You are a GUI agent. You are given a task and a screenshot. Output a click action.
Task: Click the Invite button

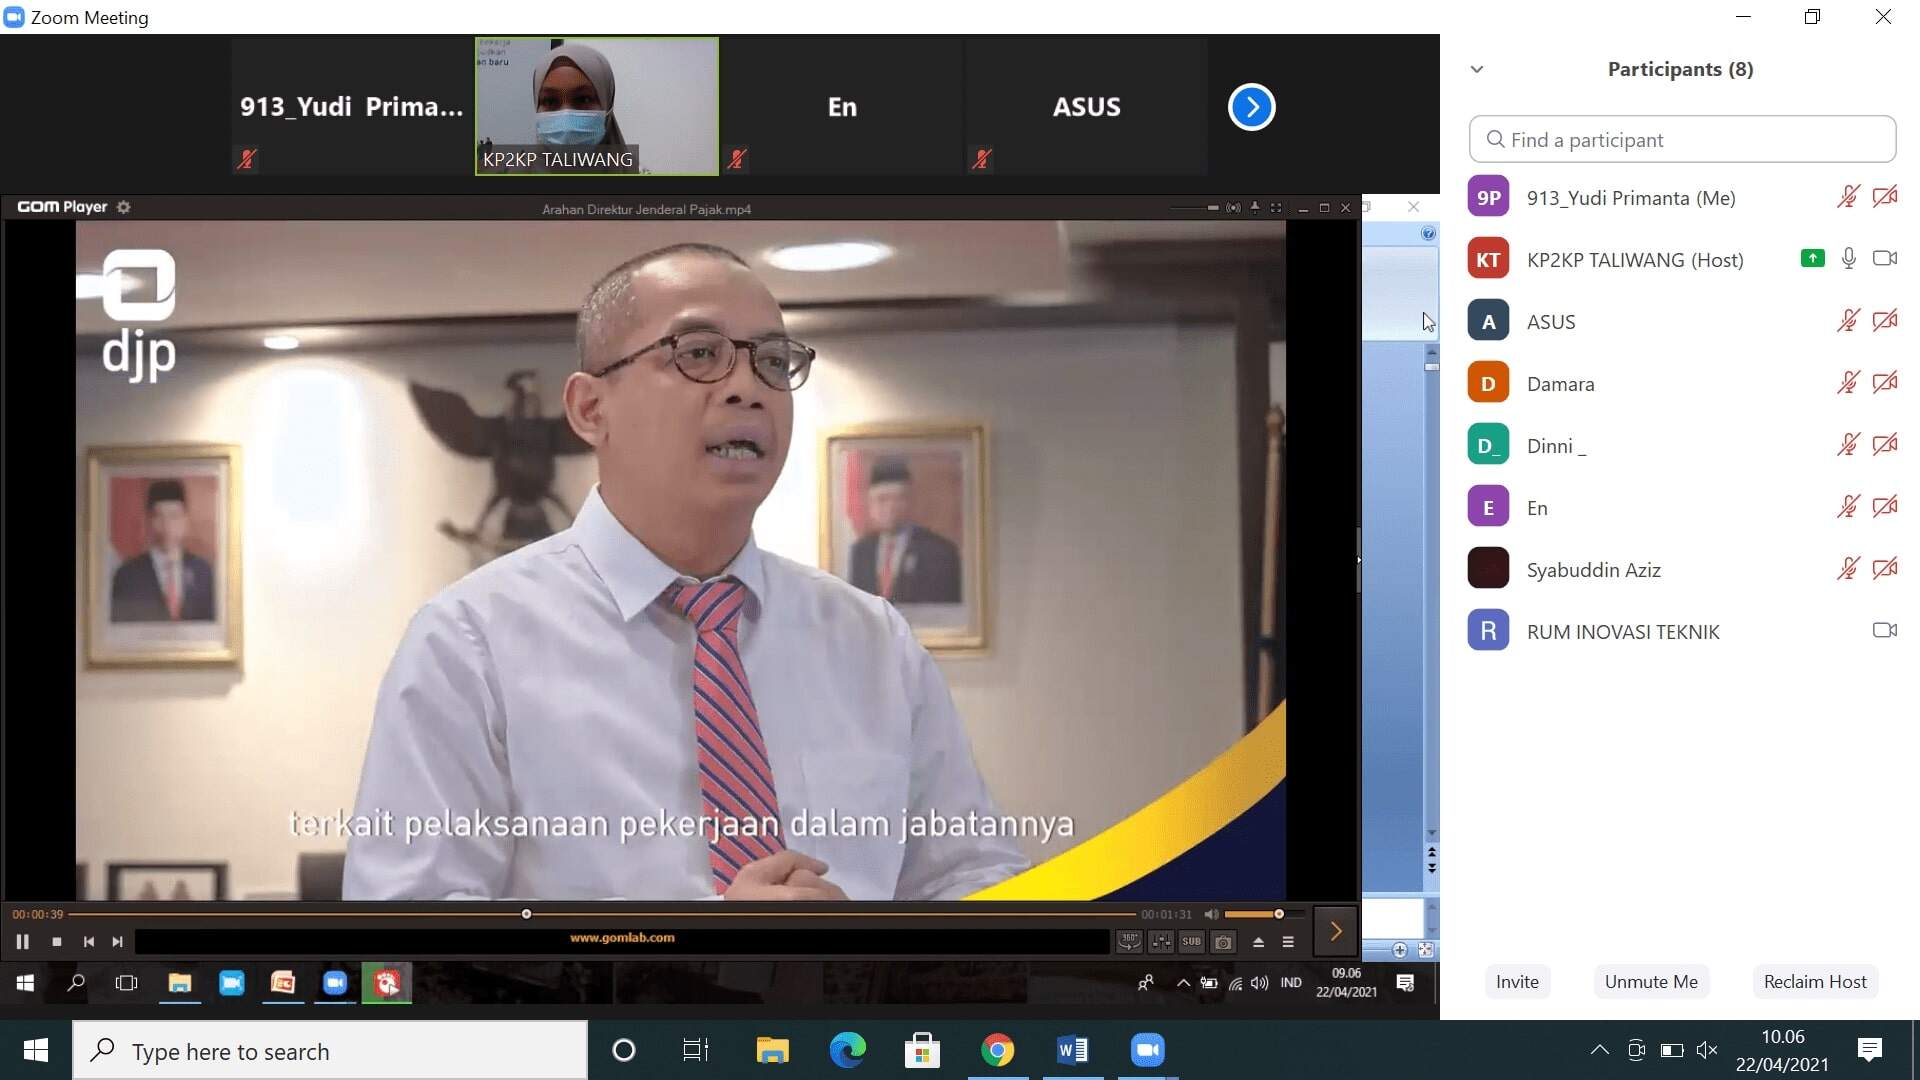[x=1517, y=982]
